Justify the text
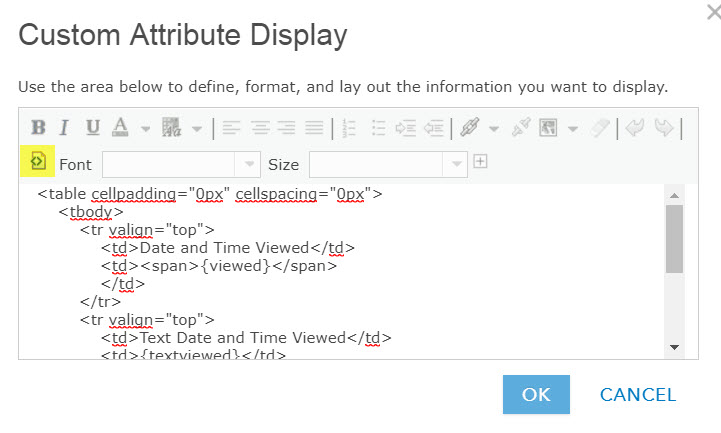This screenshot has width=721, height=433. coord(315,128)
